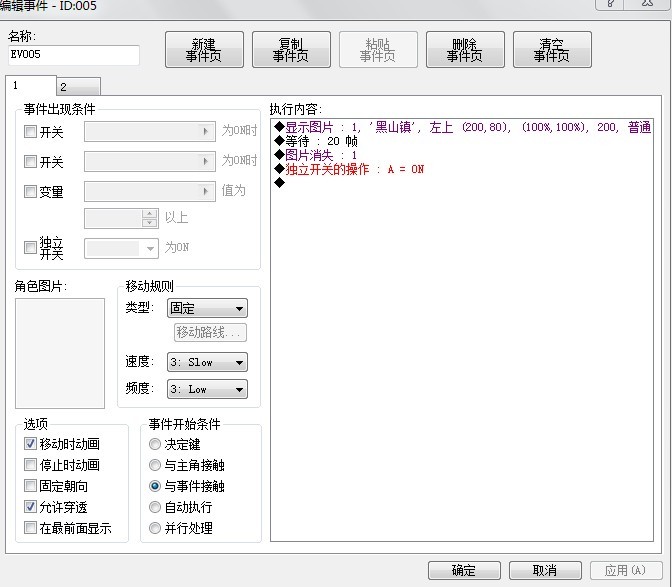The image size is (672, 587).
Task: Click the 名称 field containing EV005
Action: (74, 55)
